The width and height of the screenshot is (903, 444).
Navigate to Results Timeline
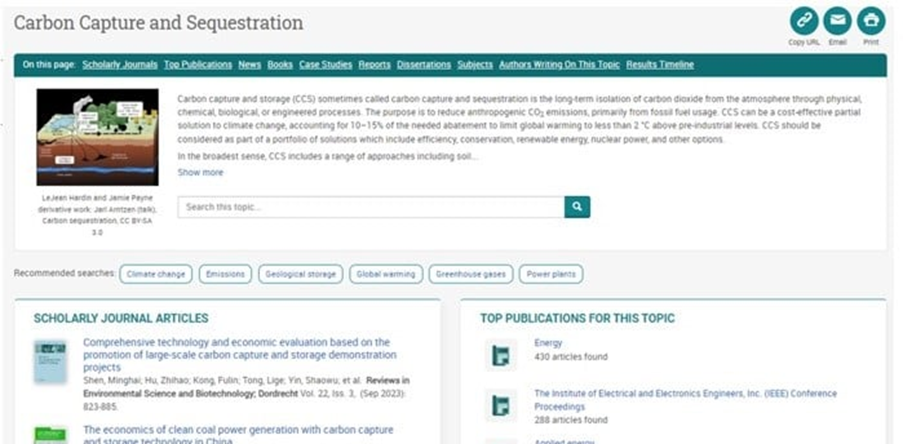pyautogui.click(x=660, y=65)
